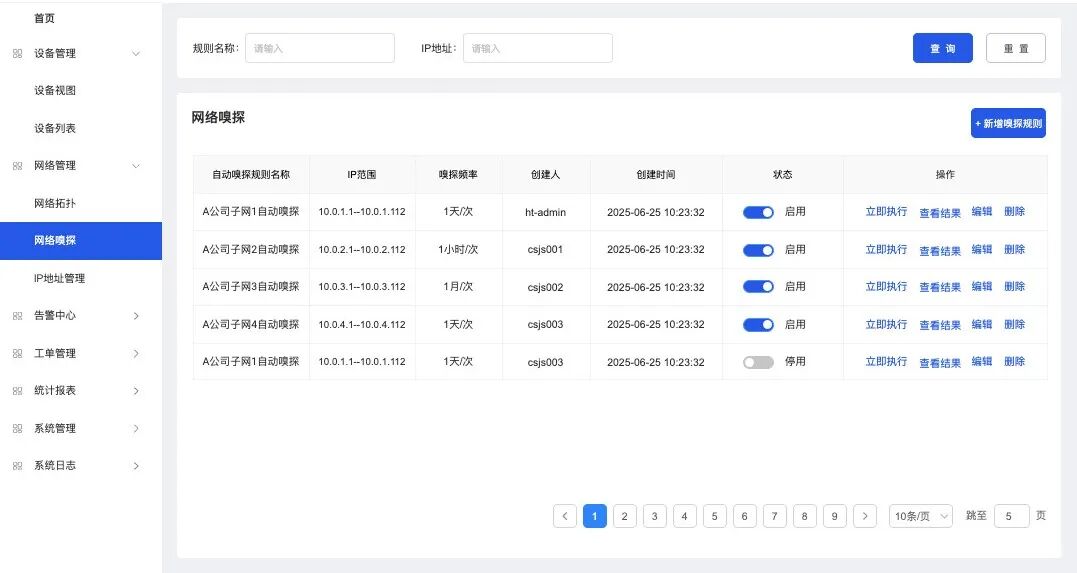Screen dimensions: 1077x573
Task: Click the 告警中心 grid icon in sidebar
Action: click(x=17, y=316)
